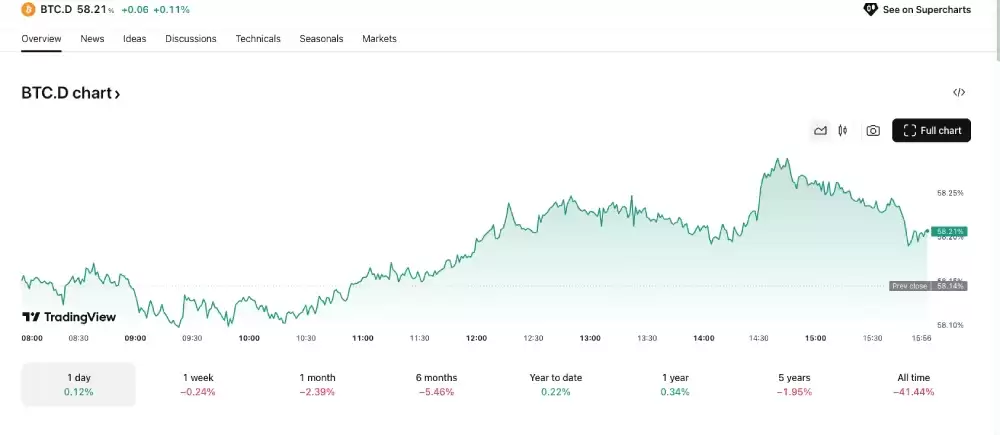1000x435 pixels.
Task: Open the Technicals tab
Action: click(258, 39)
